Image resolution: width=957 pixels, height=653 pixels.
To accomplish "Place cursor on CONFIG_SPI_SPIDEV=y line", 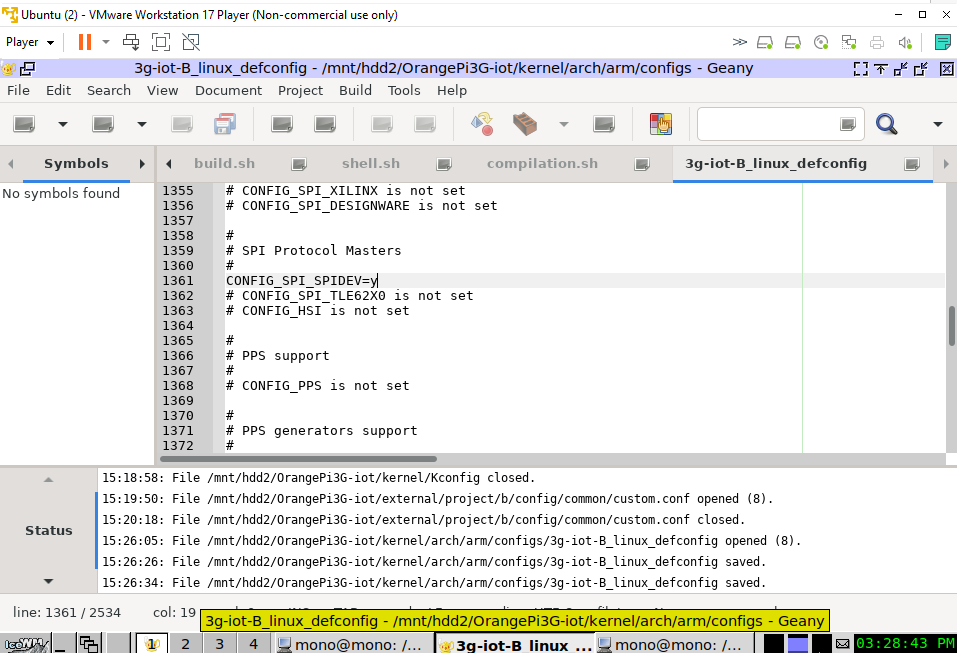I will pos(302,281).
